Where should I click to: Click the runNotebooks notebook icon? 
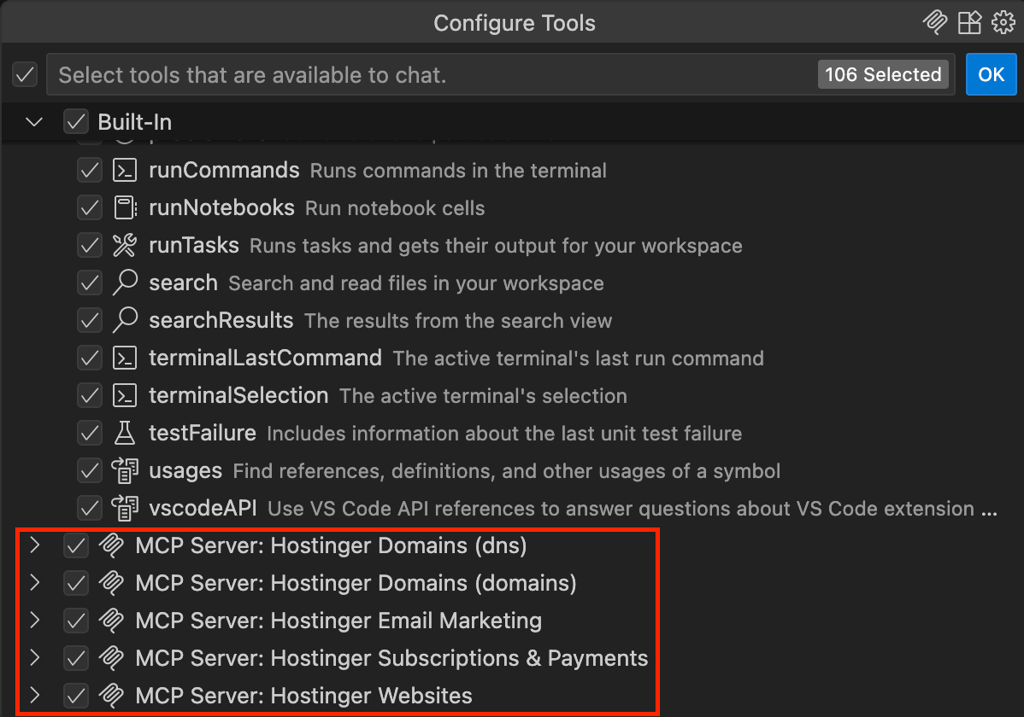click(125, 208)
